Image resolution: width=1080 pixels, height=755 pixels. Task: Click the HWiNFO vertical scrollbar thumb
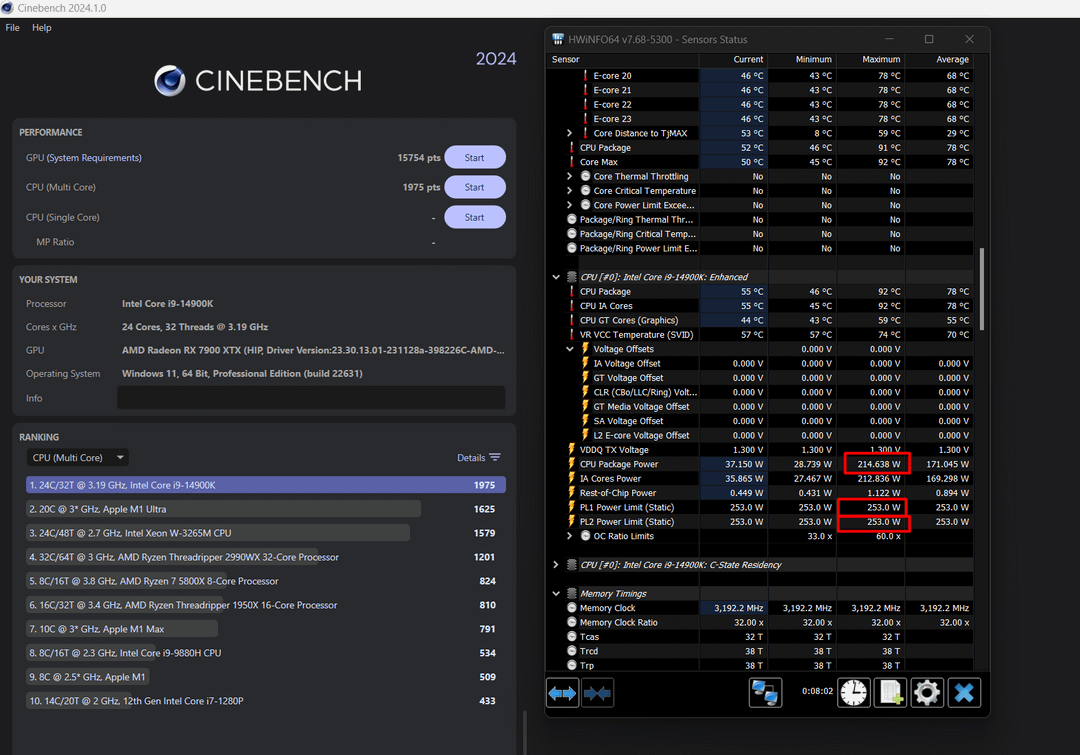pyautogui.click(x=982, y=289)
